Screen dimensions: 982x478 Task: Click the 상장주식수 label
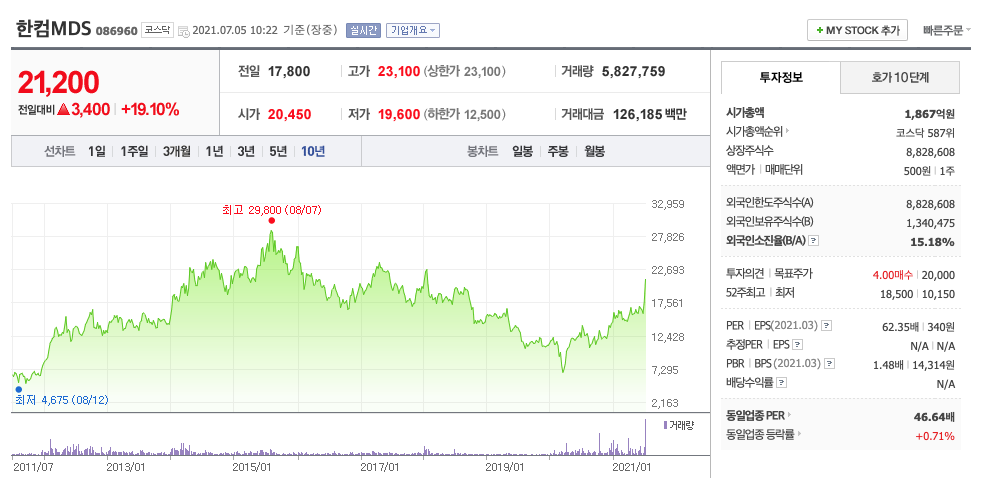(x=750, y=150)
